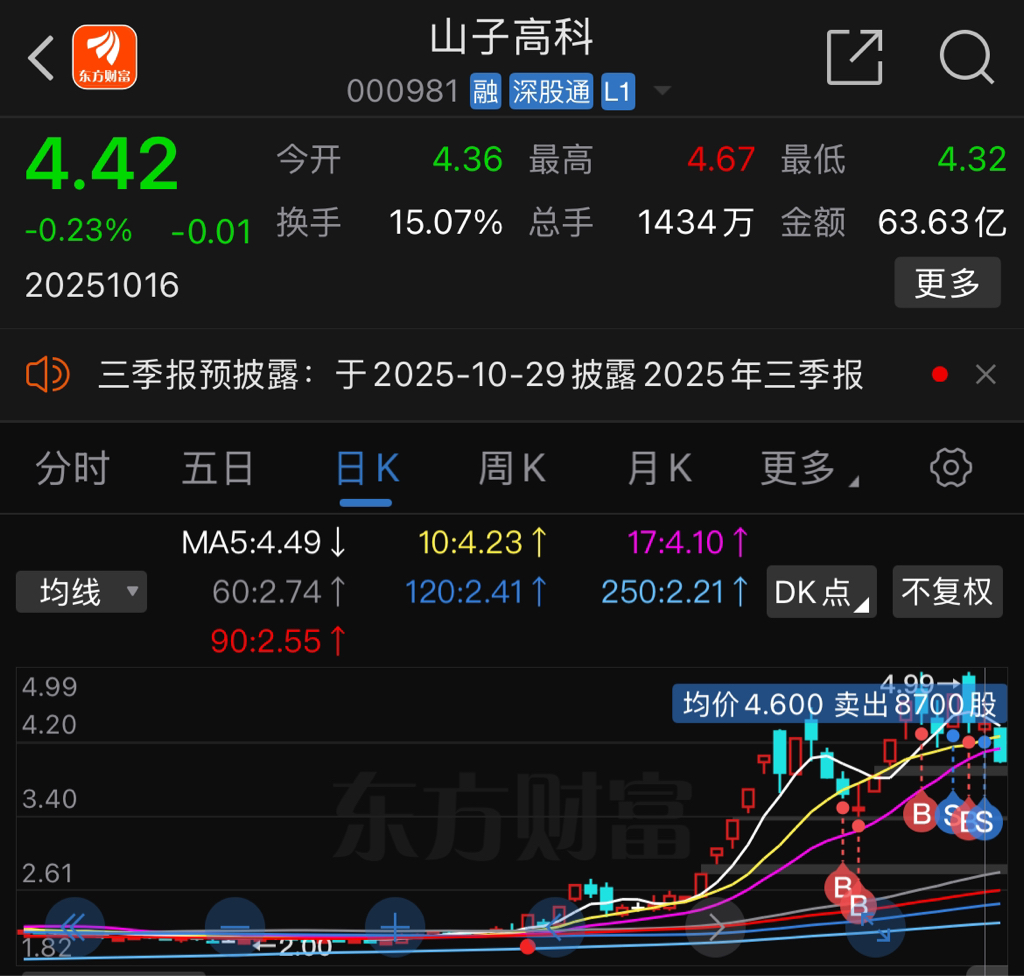
Task: Tap the back arrow at top left
Action: click(x=40, y=58)
